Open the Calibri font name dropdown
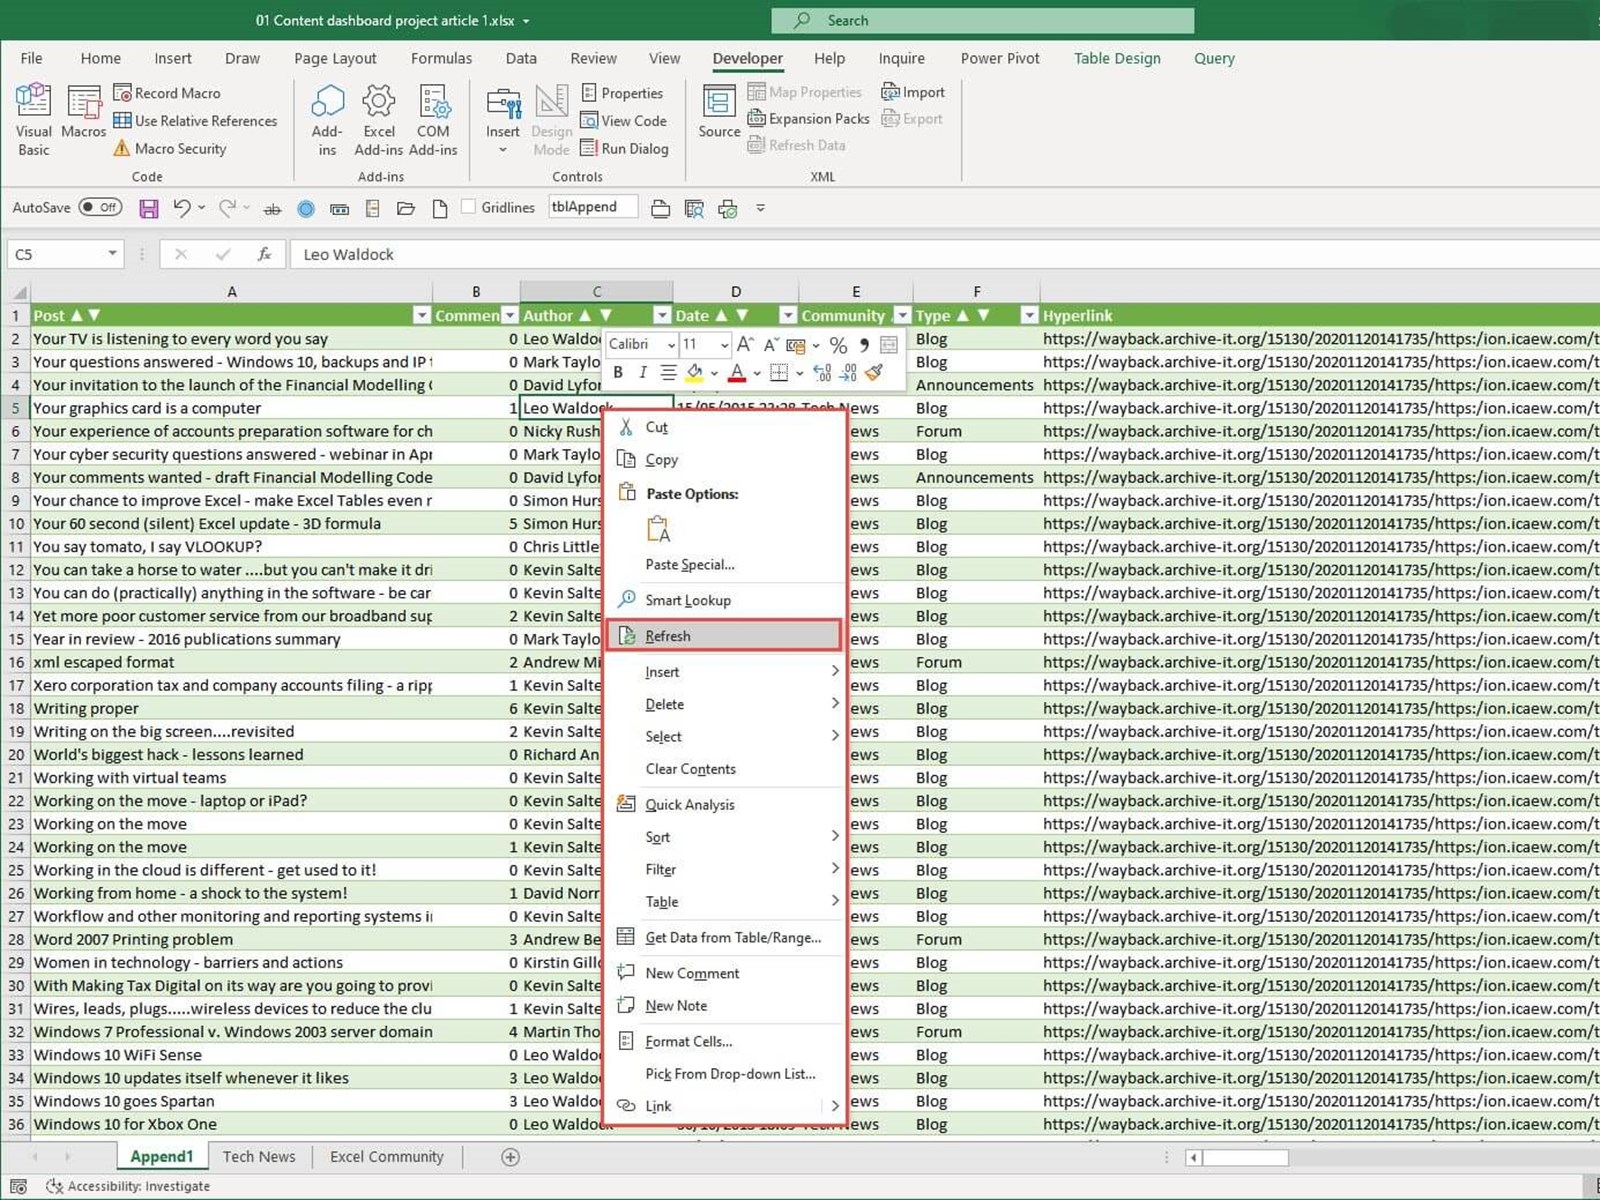 [671, 345]
